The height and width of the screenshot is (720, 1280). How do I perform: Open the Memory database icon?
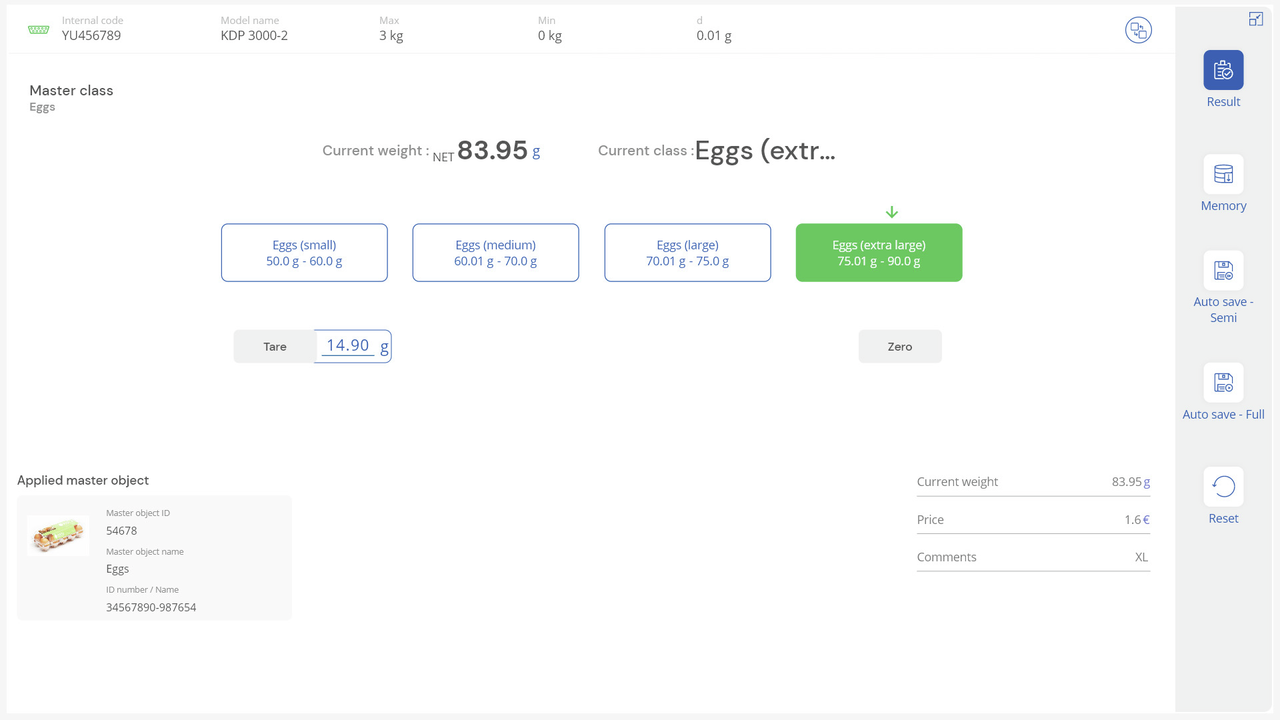click(1223, 175)
